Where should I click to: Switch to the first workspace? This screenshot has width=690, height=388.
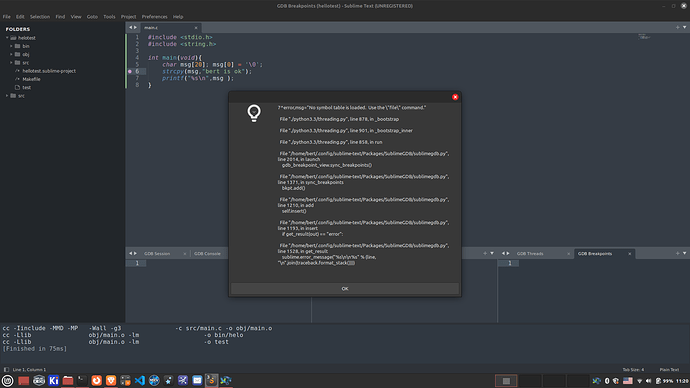coord(506,381)
